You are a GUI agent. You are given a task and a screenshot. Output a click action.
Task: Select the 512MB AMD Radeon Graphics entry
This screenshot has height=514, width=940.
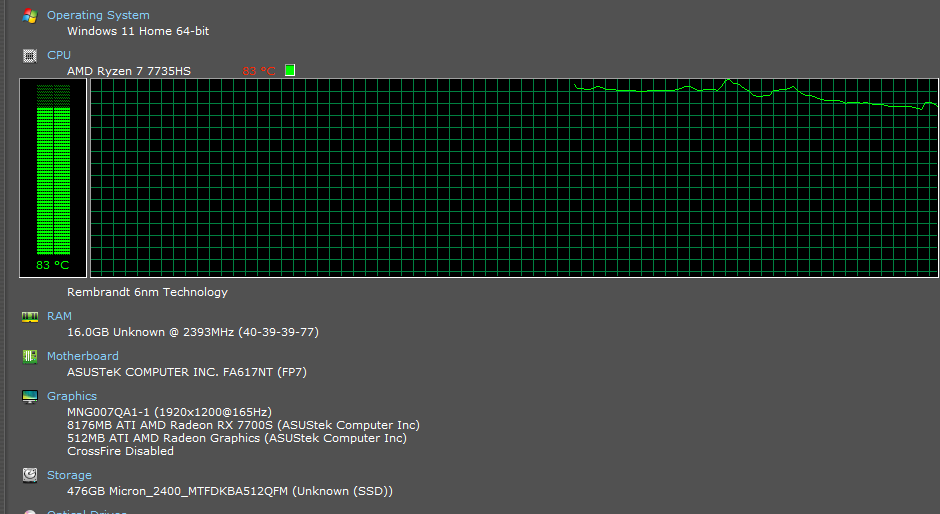(237, 438)
